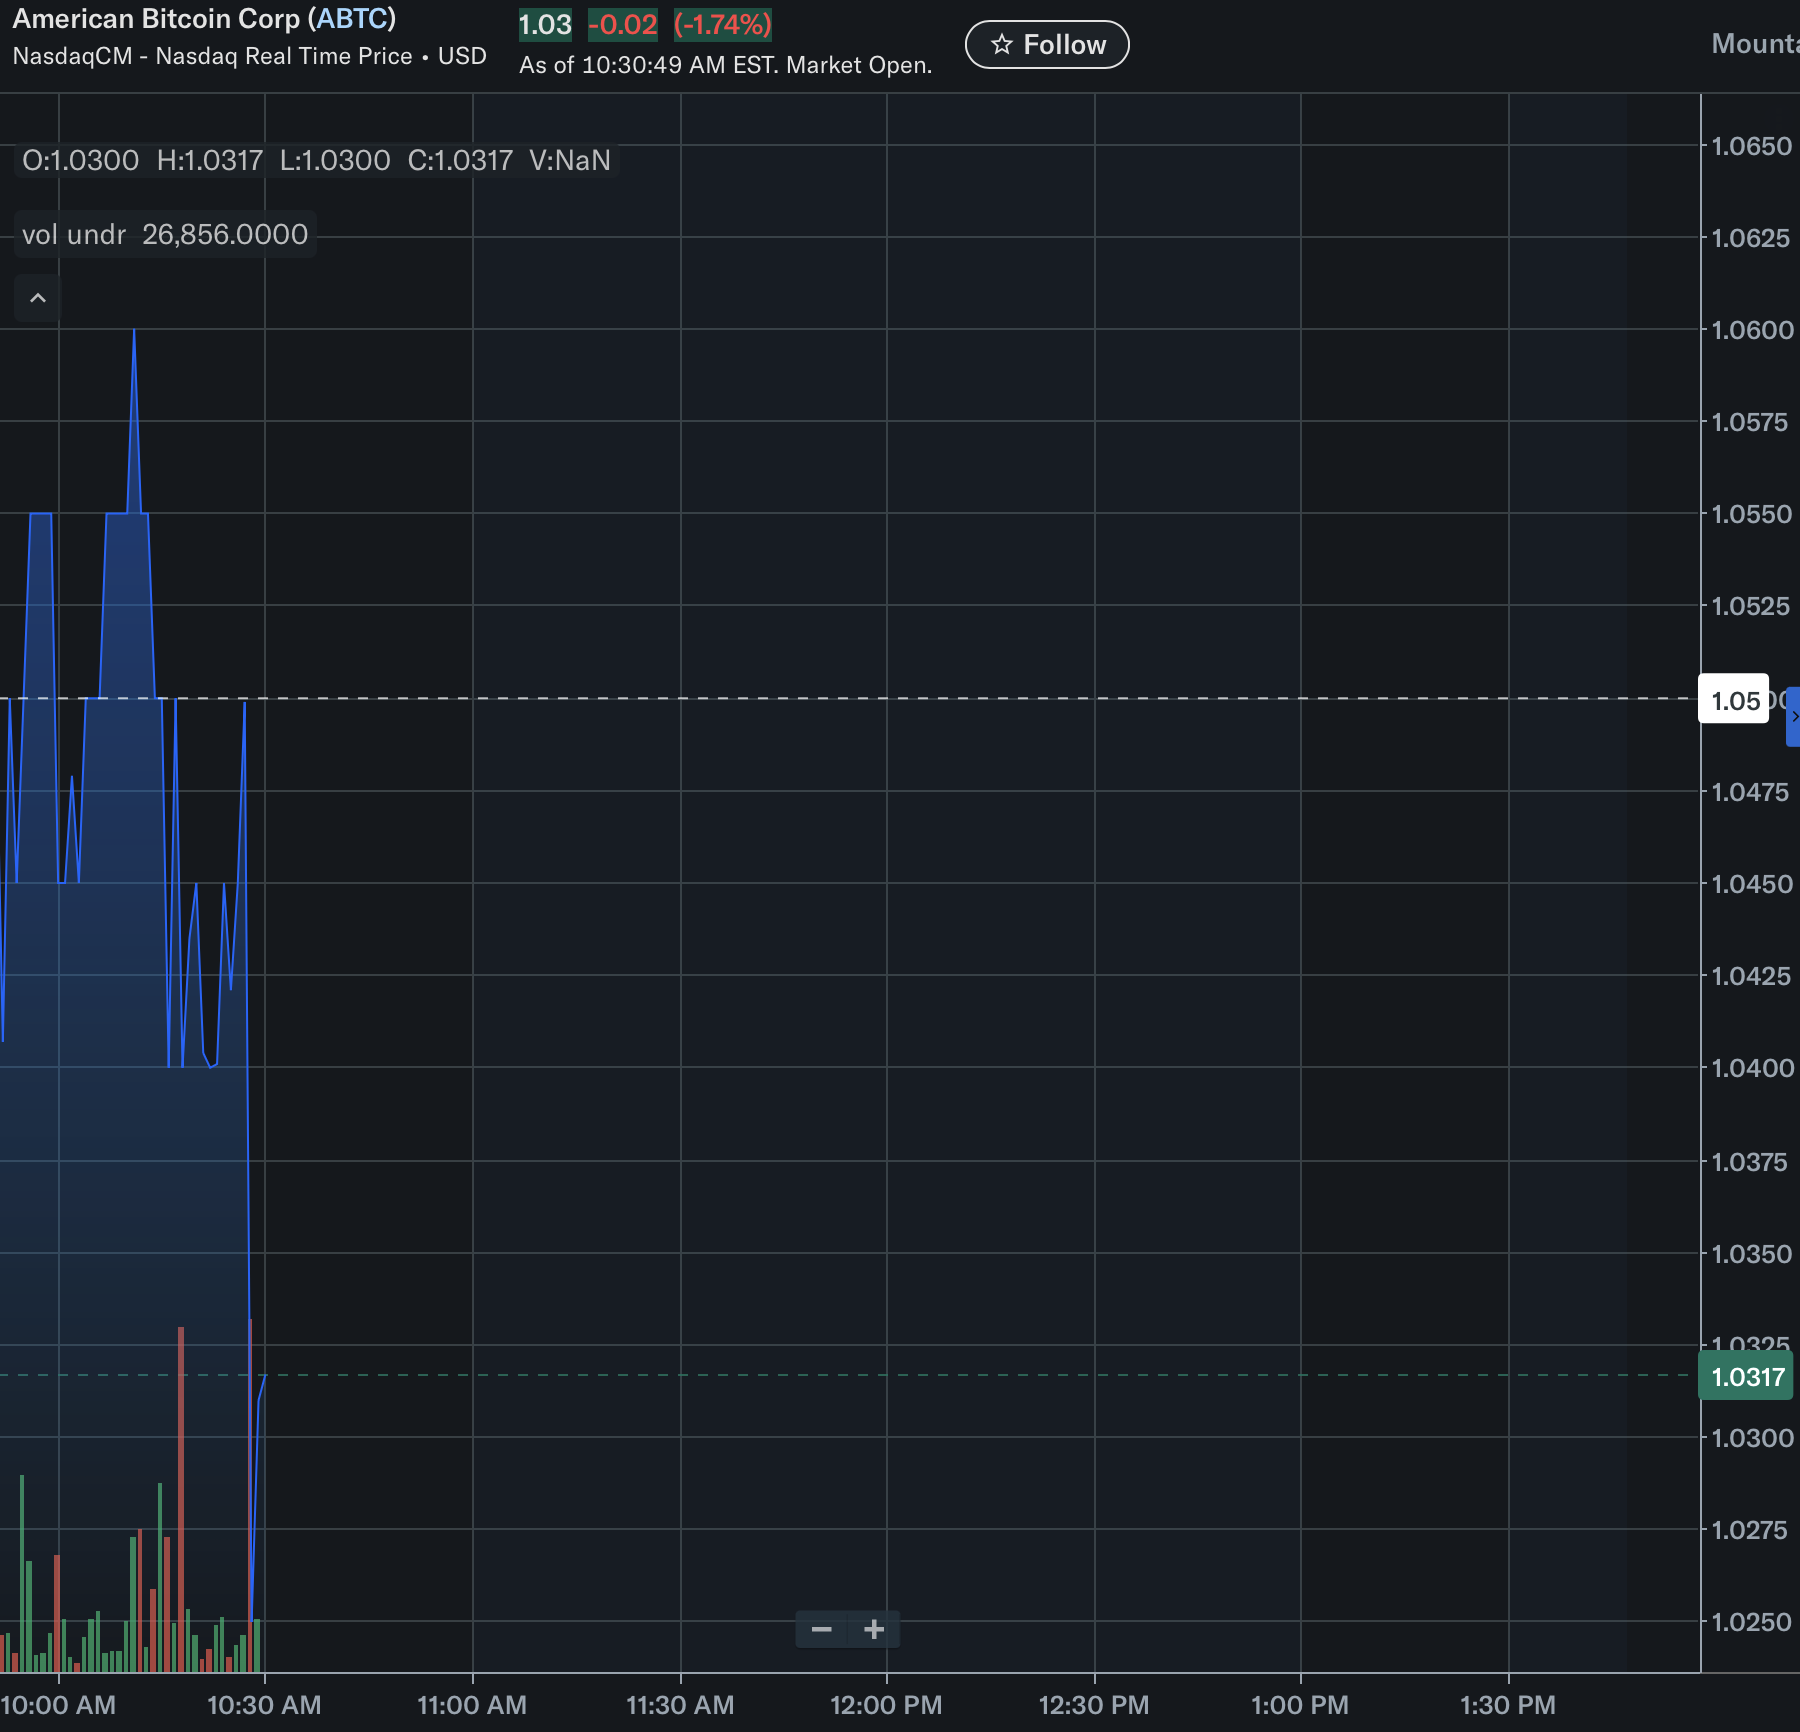Click the 11:00 AM time axis label
The image size is (1800, 1732).
(472, 1705)
